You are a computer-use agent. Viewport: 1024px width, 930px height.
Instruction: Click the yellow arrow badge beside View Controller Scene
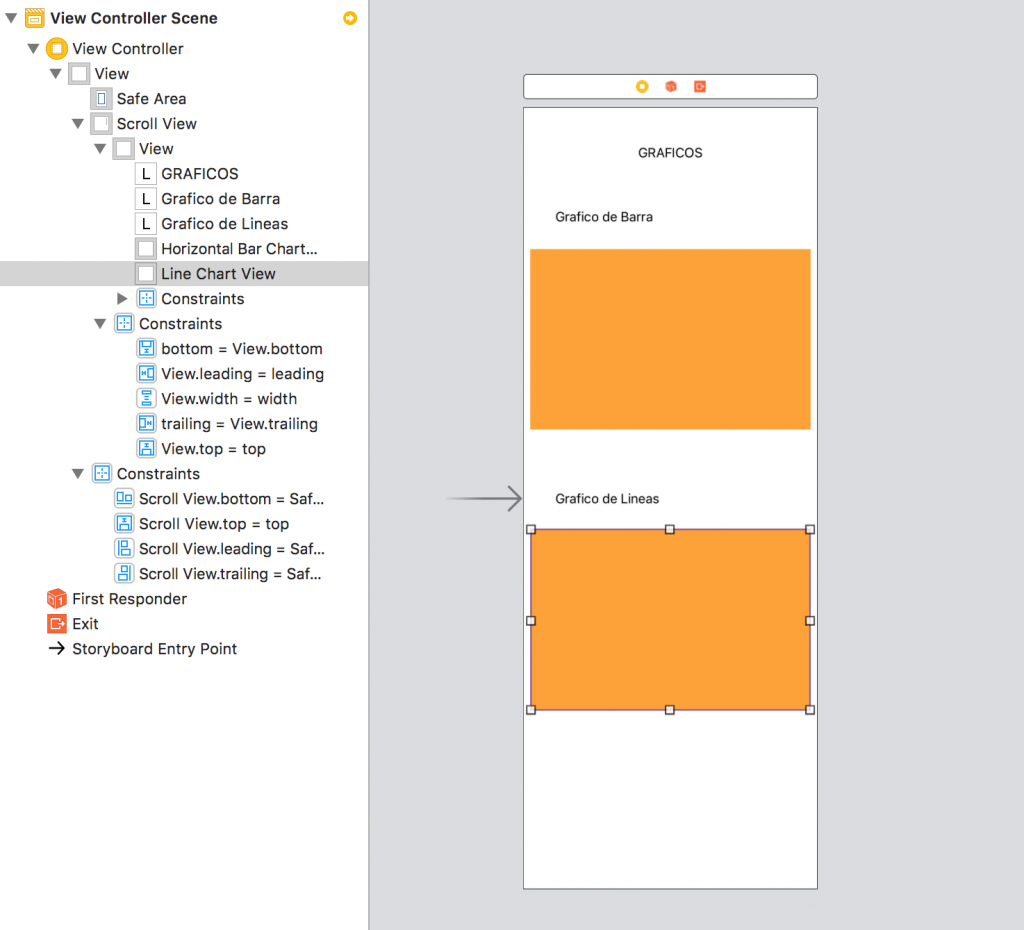[x=350, y=18]
